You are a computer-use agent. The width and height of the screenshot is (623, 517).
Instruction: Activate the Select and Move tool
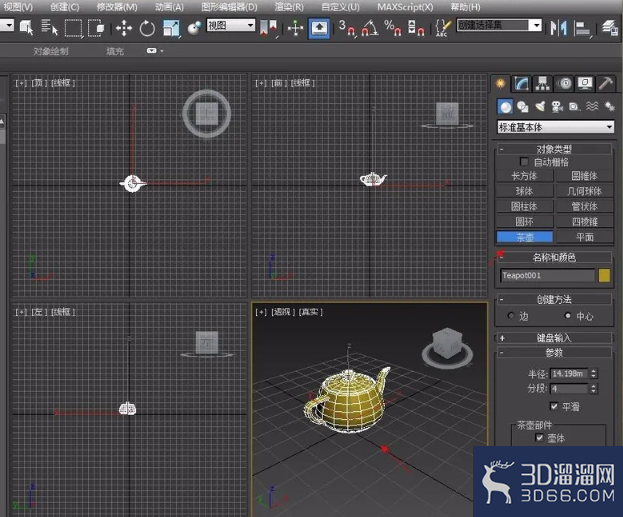click(x=124, y=28)
